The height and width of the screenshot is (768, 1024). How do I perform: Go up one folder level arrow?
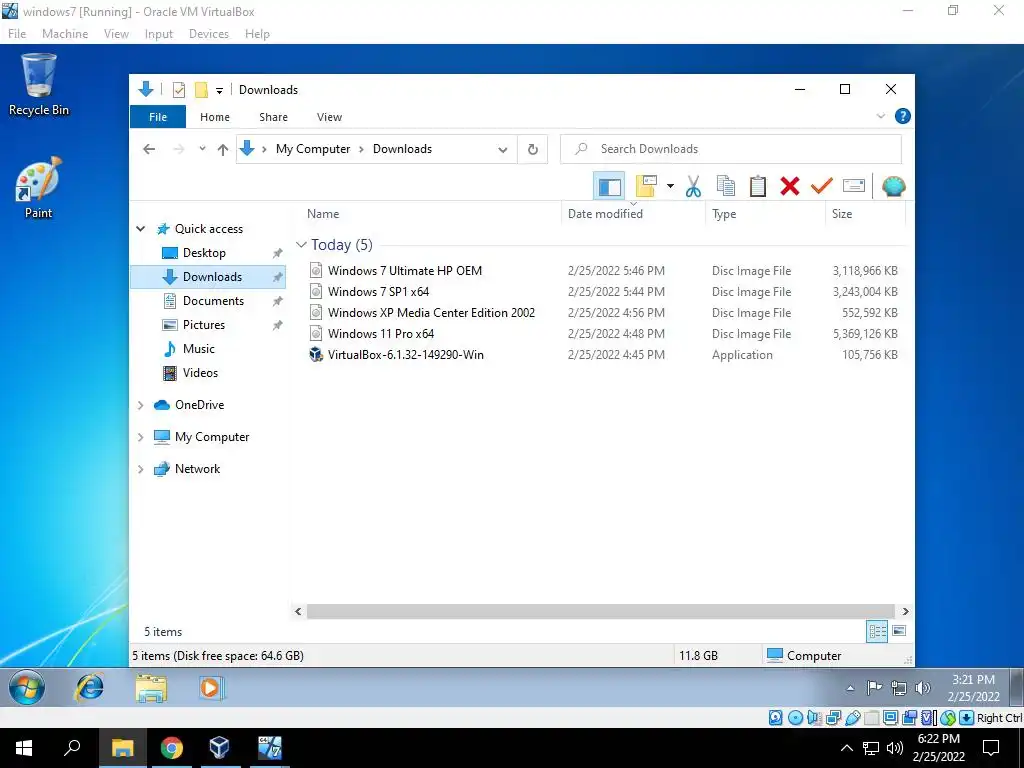click(223, 149)
